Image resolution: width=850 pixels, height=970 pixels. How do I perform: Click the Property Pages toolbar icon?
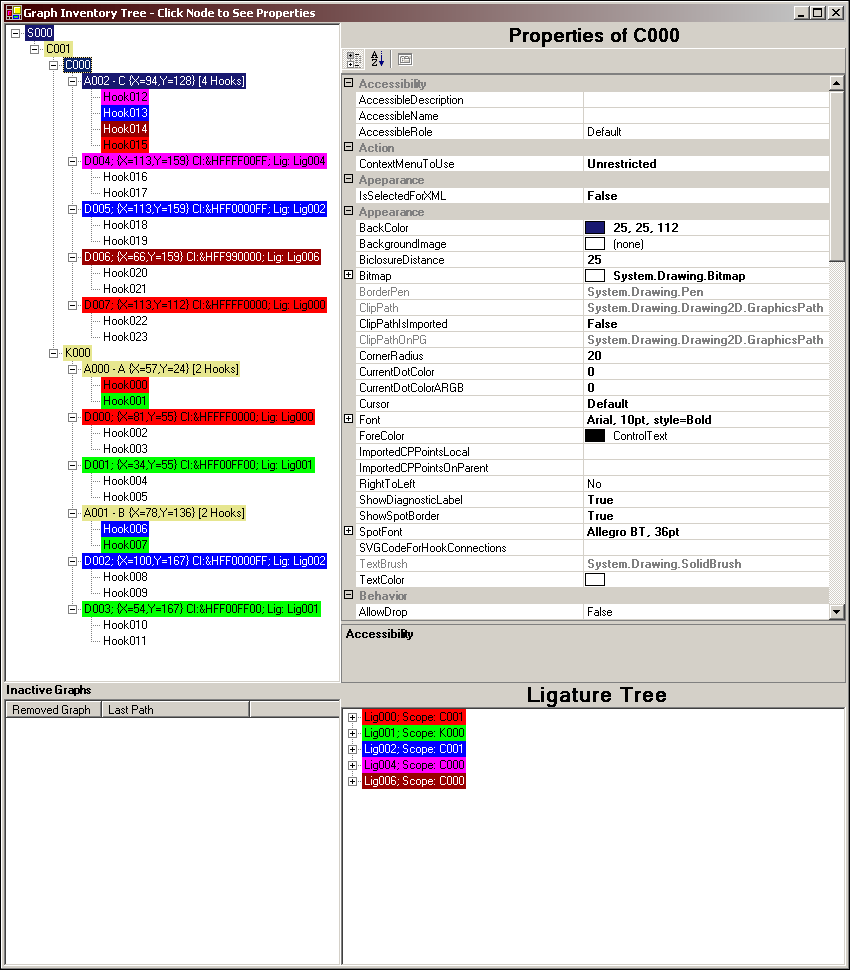point(404,59)
